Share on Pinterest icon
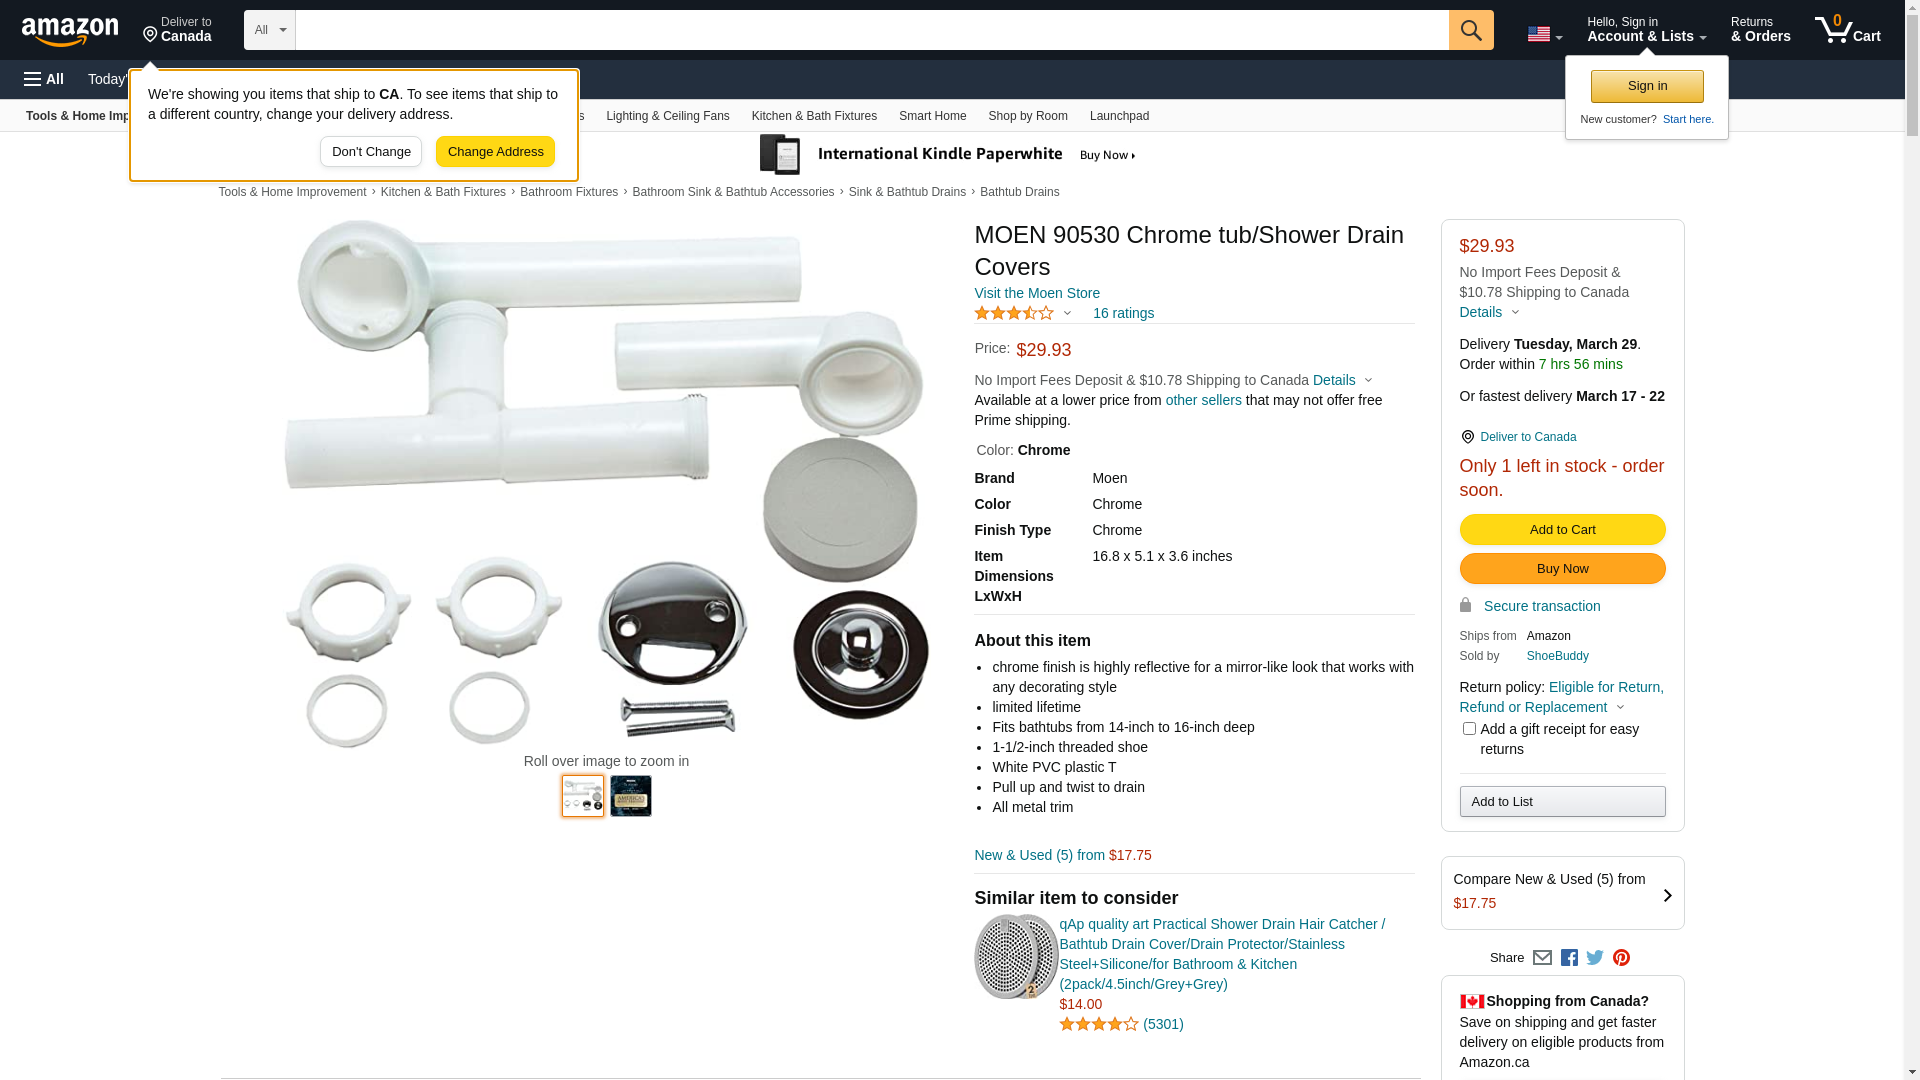 (x=1621, y=958)
